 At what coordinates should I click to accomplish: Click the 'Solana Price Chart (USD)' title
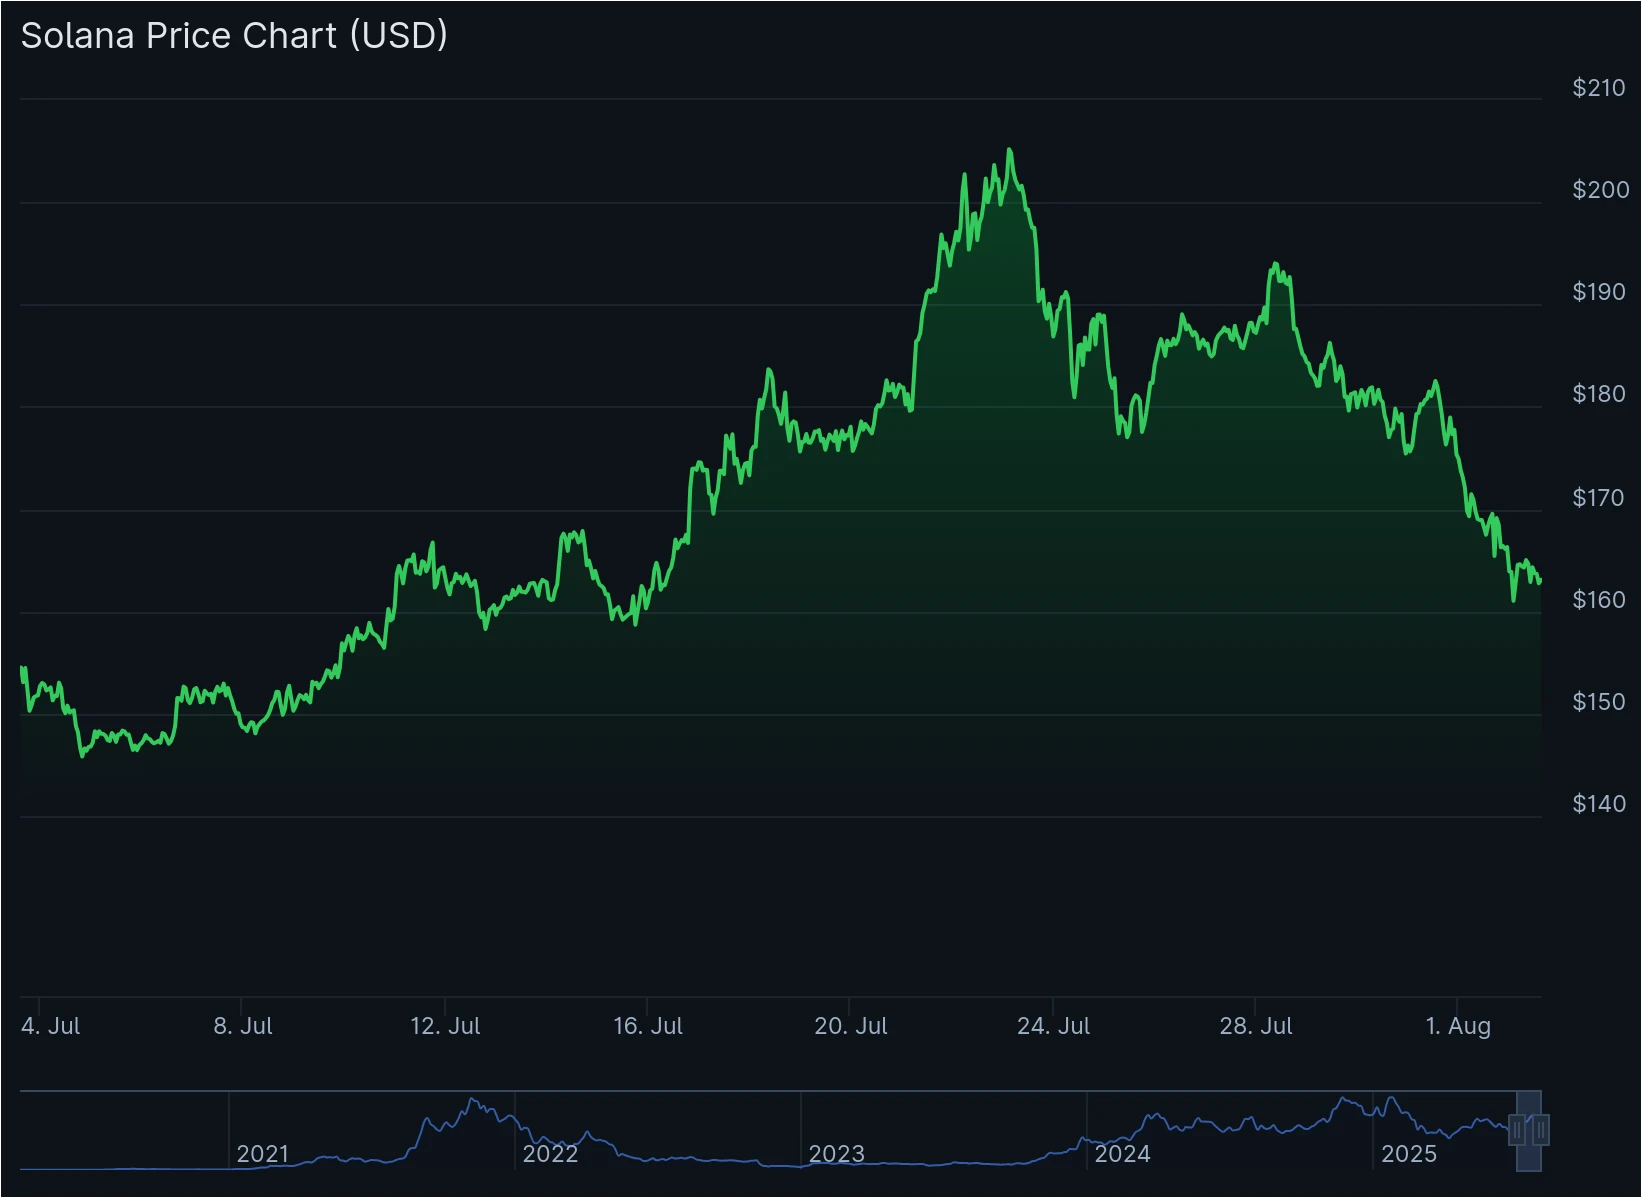pos(234,35)
